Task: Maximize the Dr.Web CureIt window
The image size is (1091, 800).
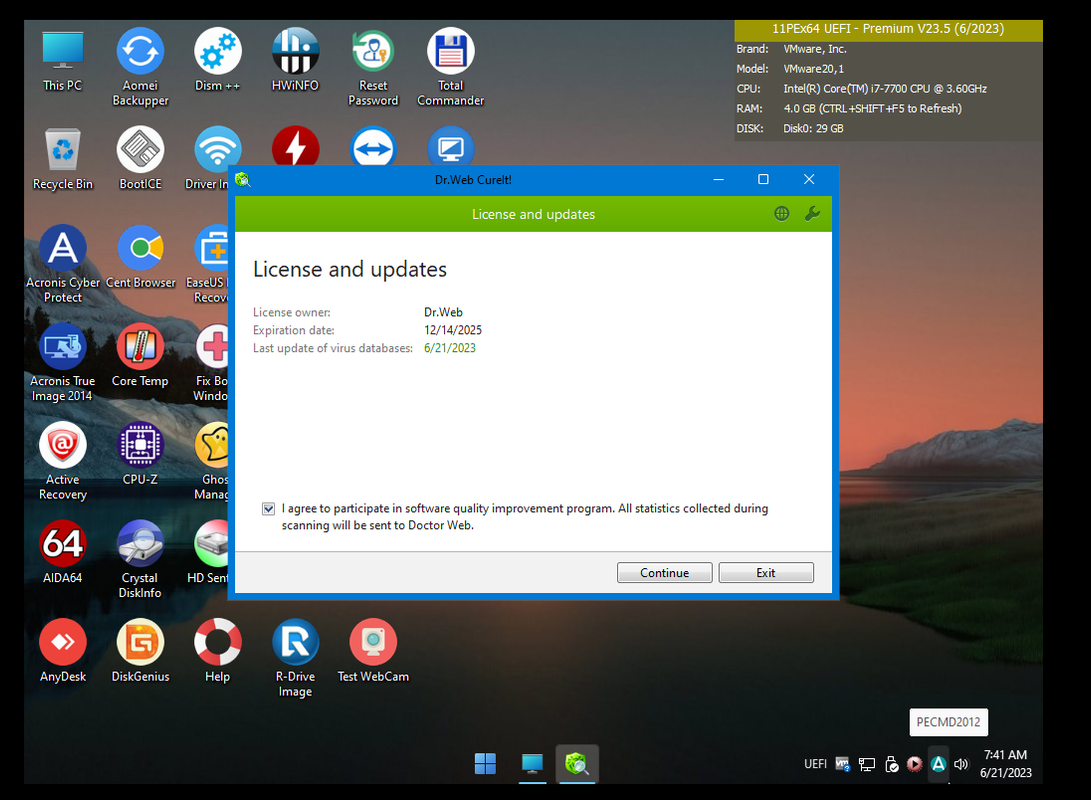Action: pos(763,179)
